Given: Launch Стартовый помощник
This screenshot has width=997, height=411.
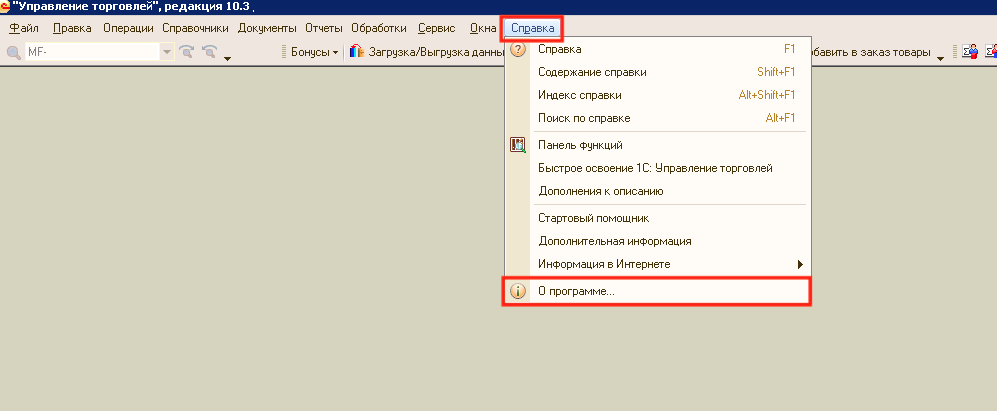Looking at the screenshot, I should [x=658, y=218].
